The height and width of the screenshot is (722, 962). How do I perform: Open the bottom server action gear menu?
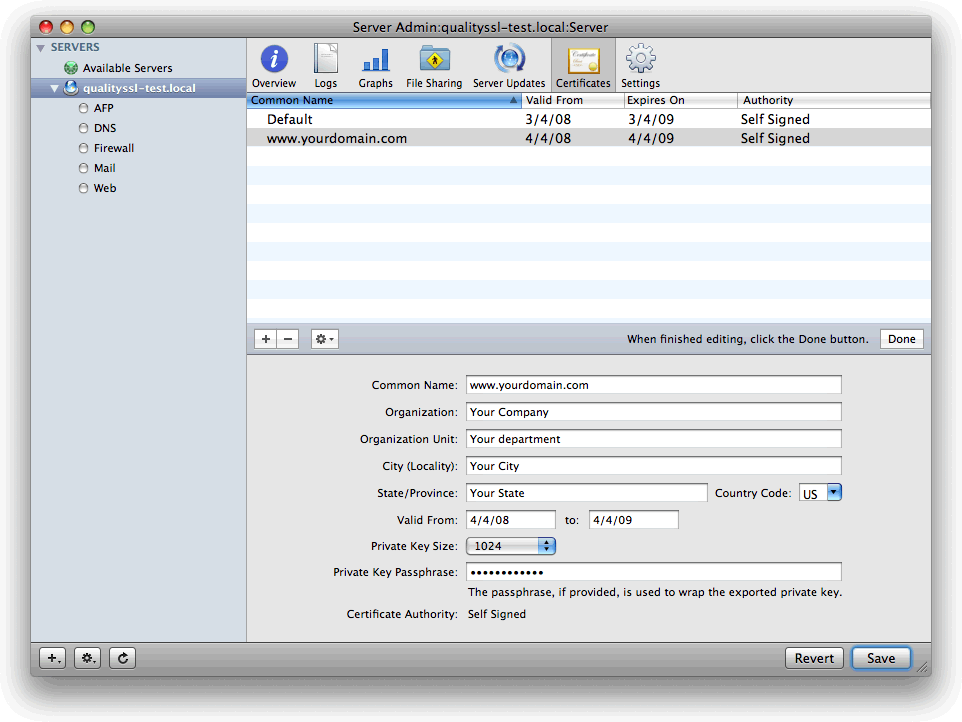pyautogui.click(x=88, y=658)
